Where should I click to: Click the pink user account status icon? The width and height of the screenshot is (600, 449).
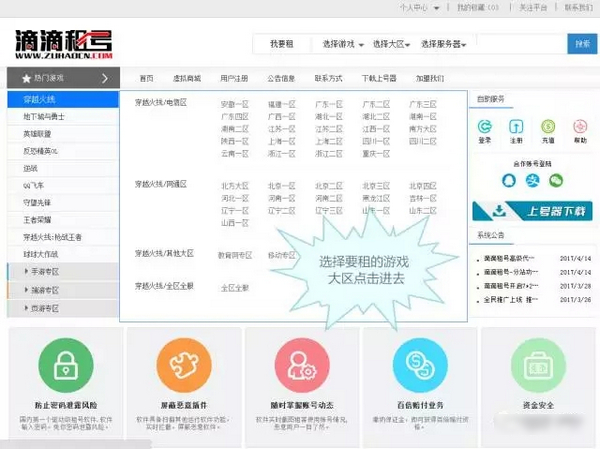(x=302, y=366)
